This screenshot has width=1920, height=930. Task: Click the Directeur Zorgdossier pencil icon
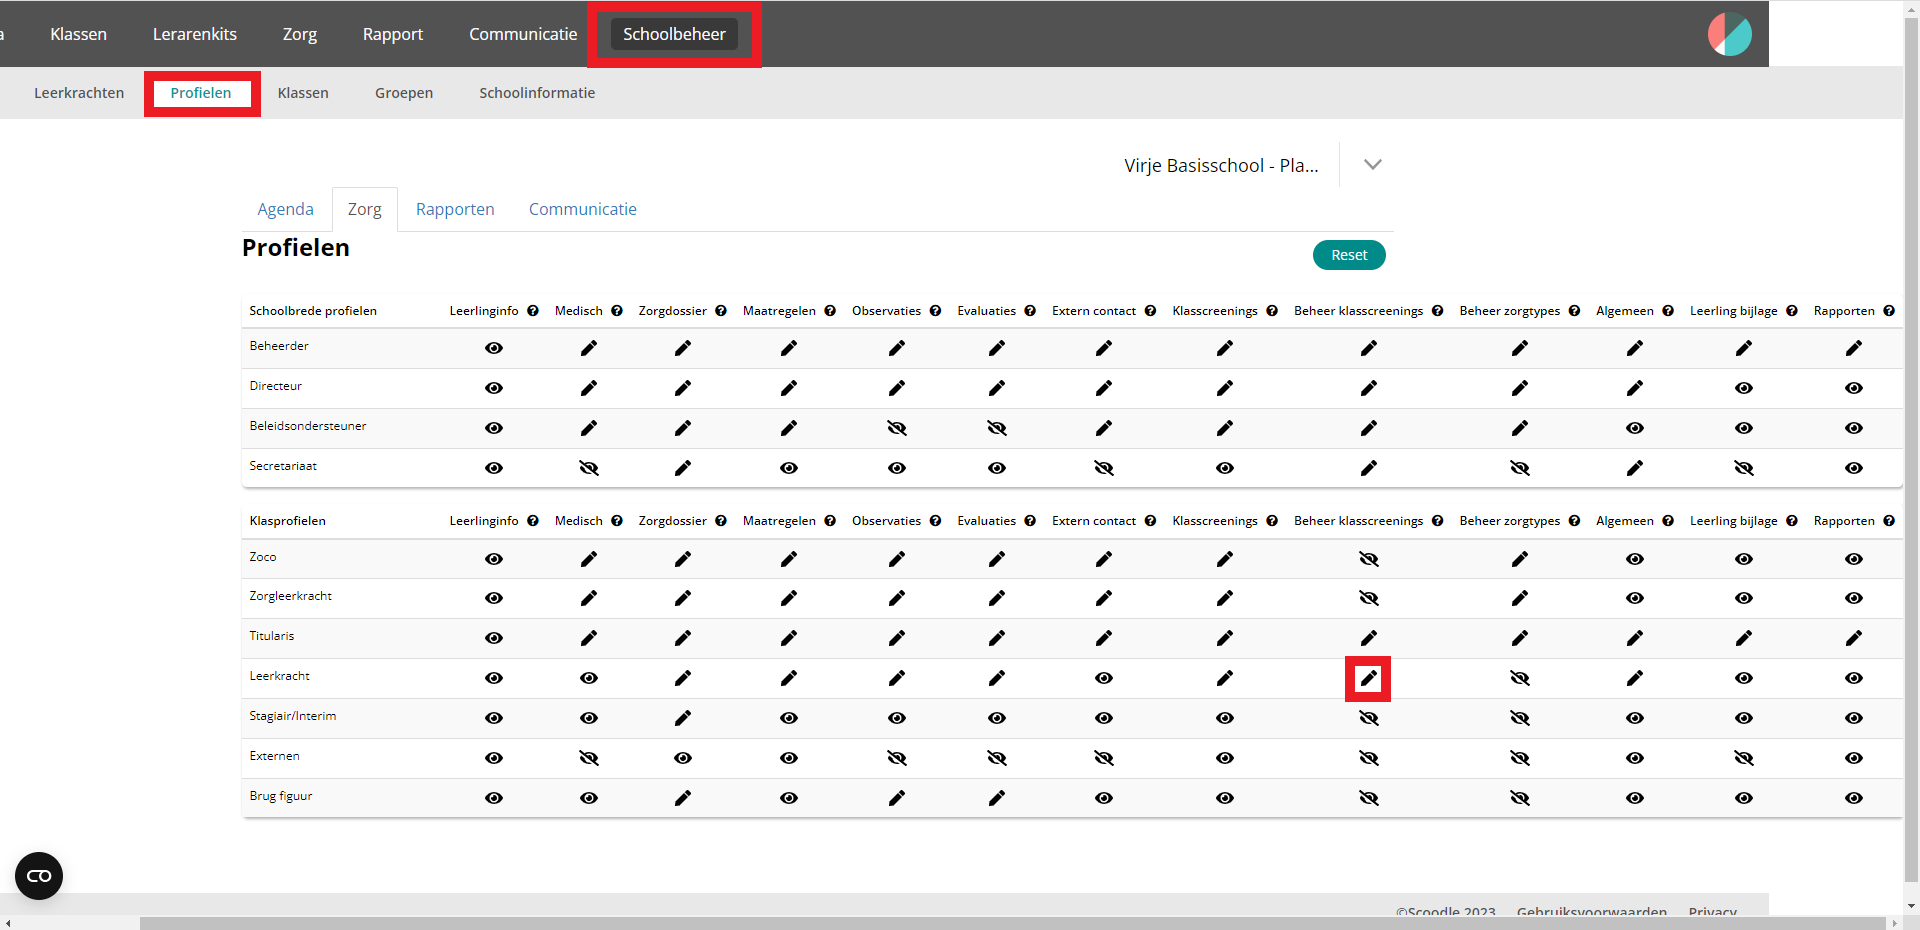(x=683, y=388)
